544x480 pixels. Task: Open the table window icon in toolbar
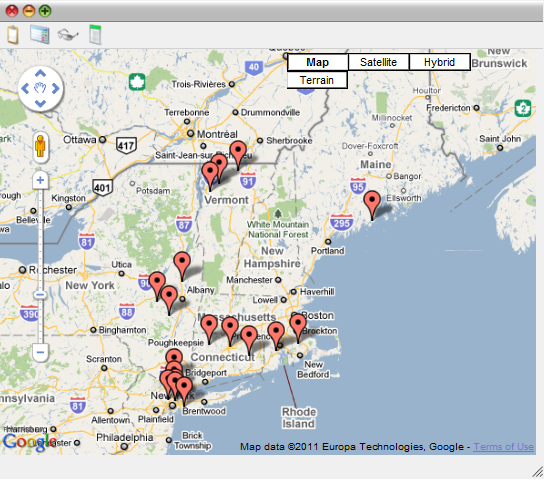tap(40, 35)
